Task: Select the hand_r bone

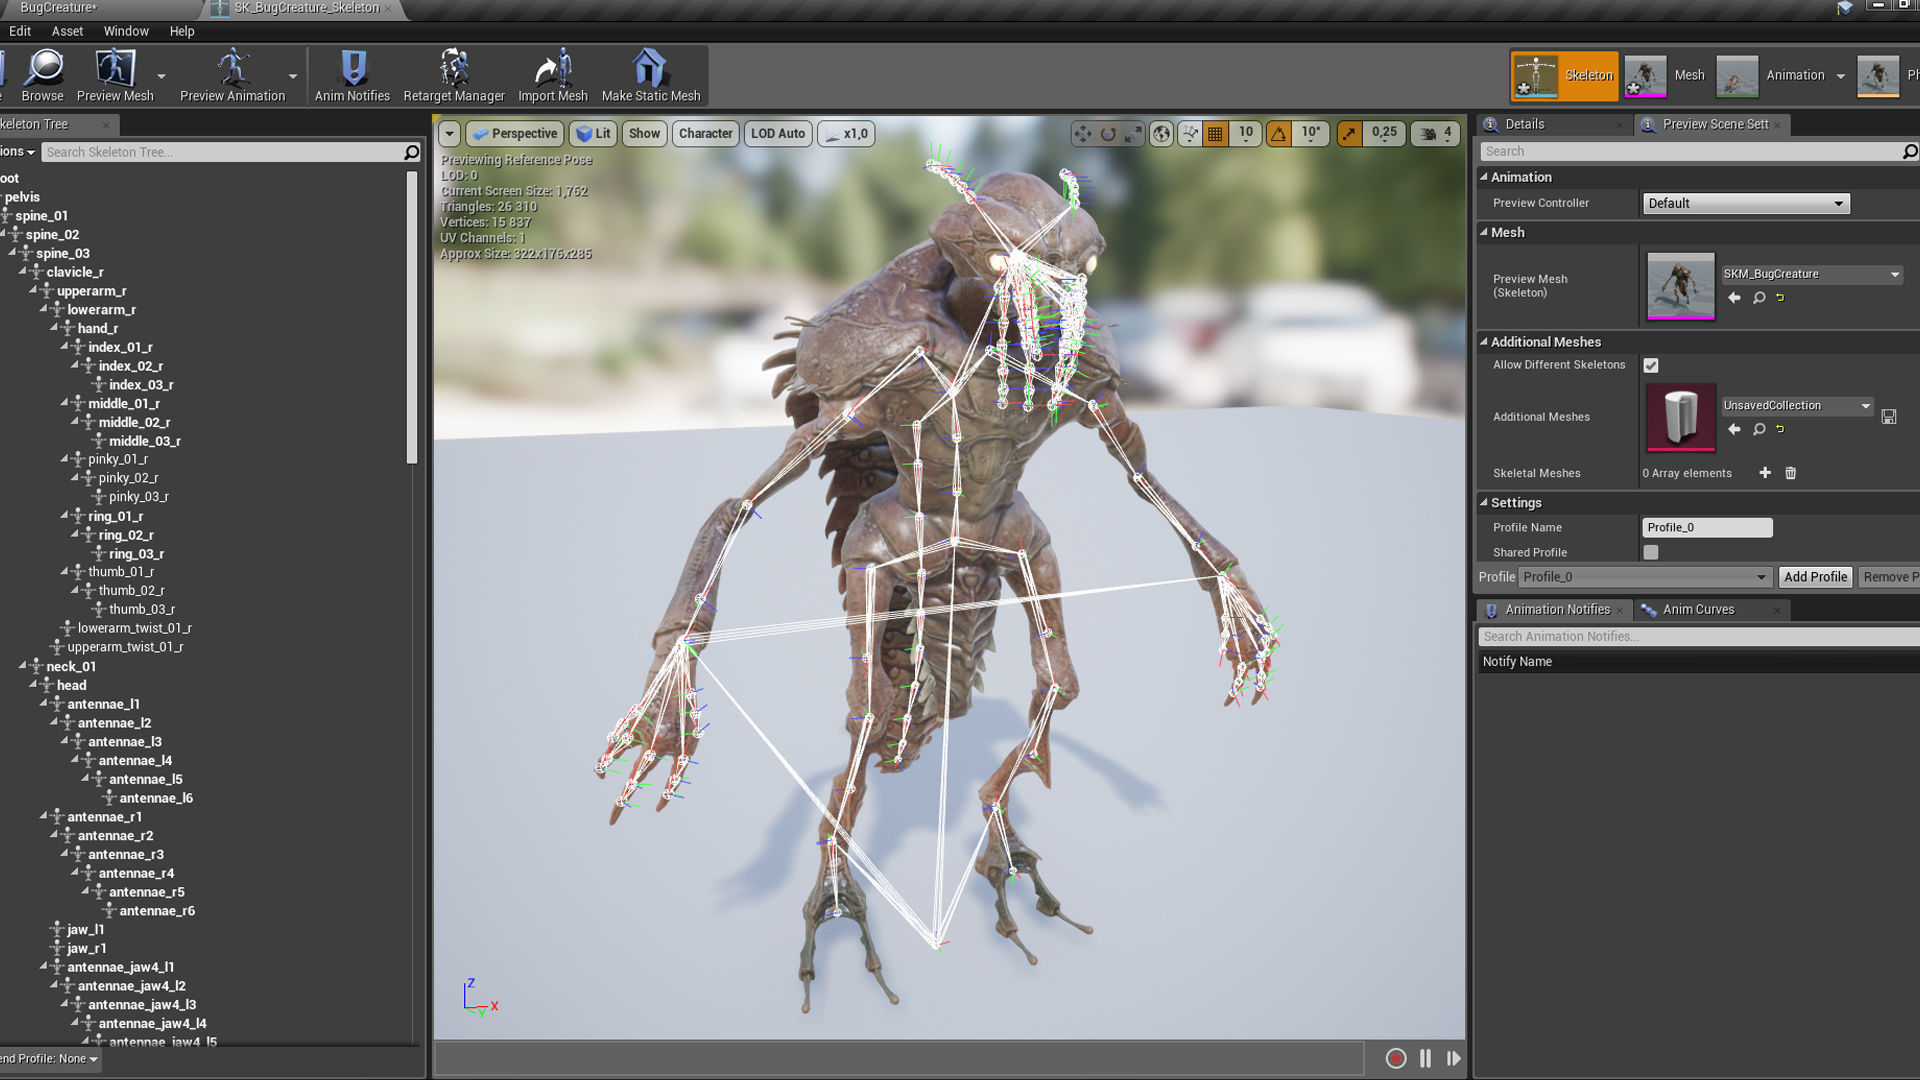Action: click(x=98, y=328)
